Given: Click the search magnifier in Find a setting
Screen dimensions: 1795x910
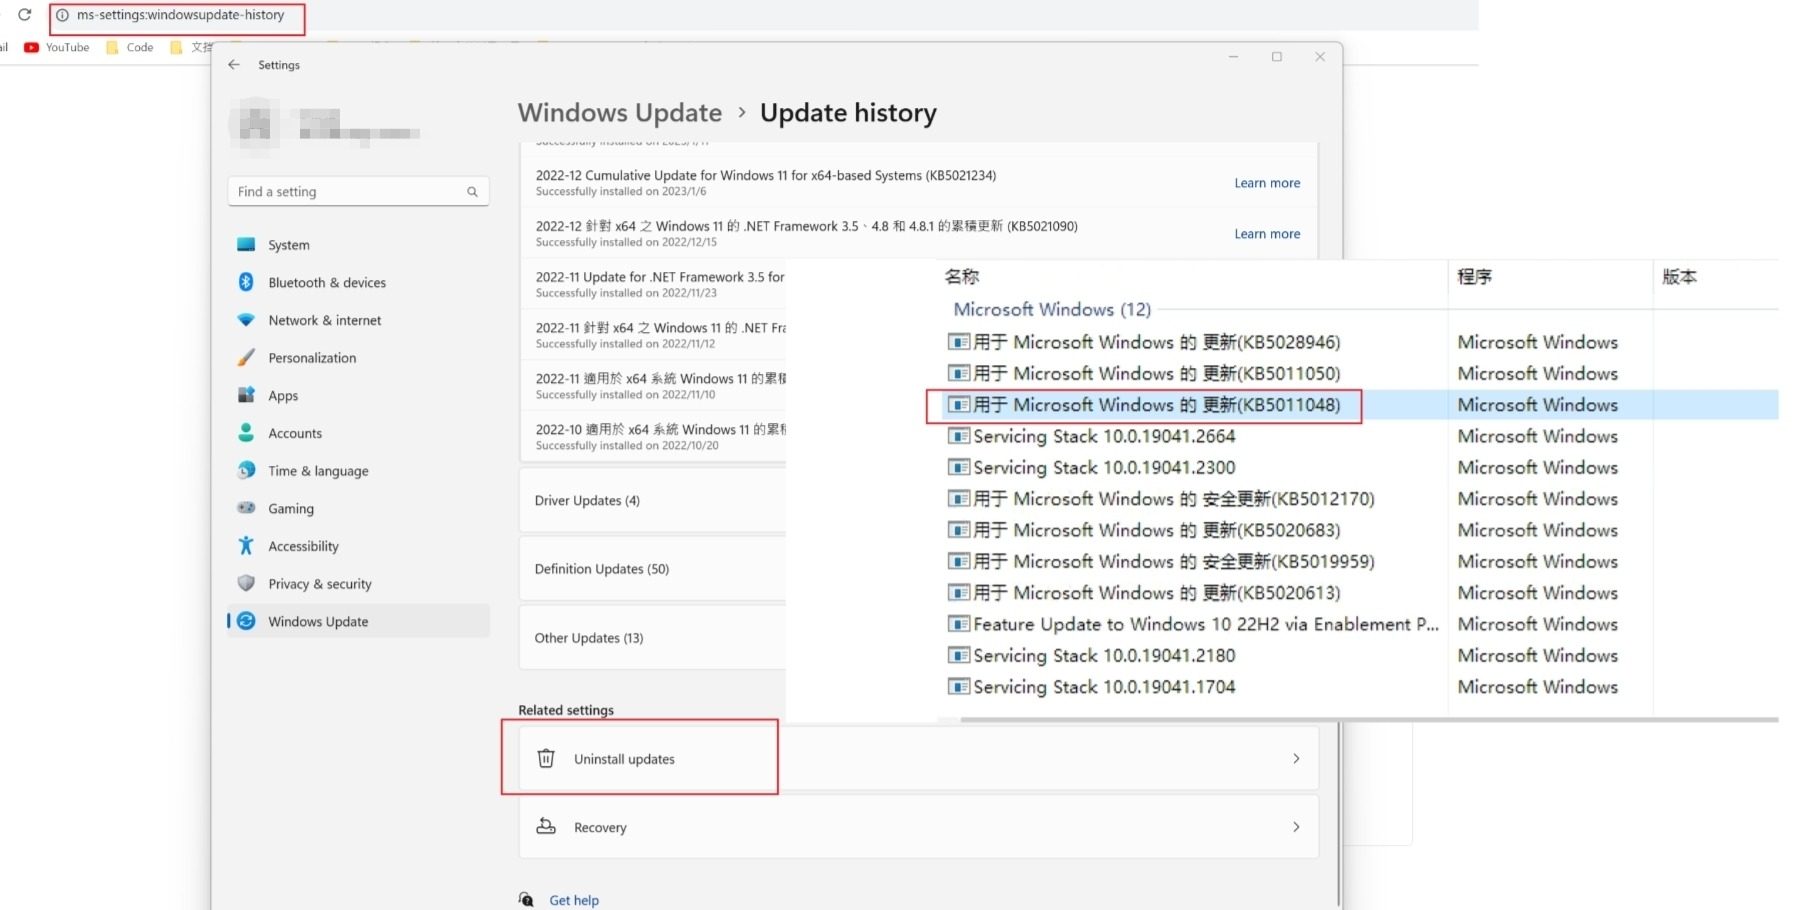Looking at the screenshot, I should [x=472, y=192].
